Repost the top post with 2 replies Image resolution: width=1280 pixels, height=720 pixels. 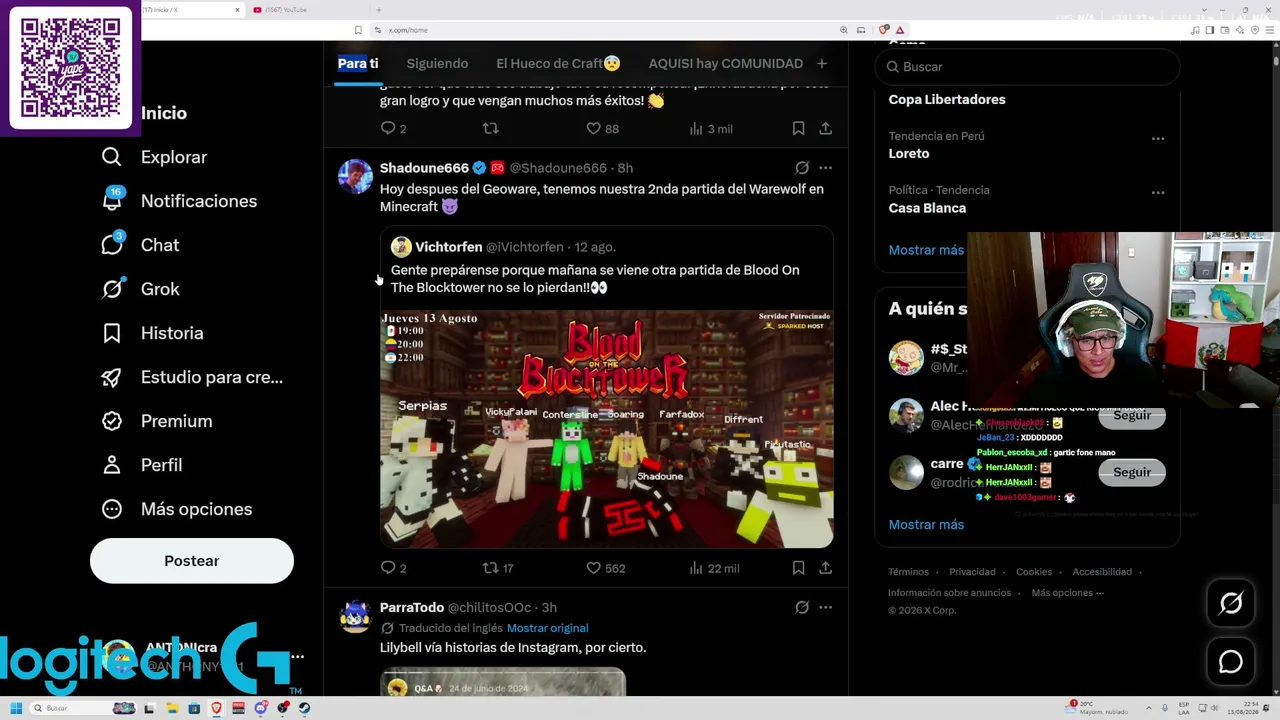(x=490, y=128)
